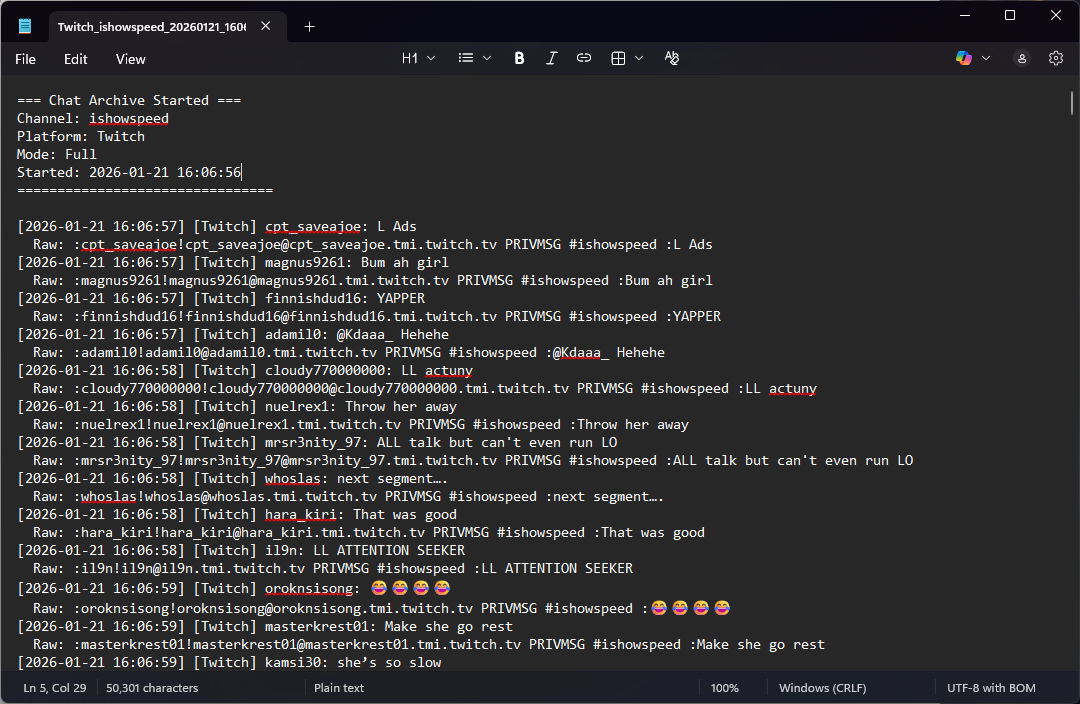Click UTF-8 with BOM encoding indicator
Screen dimensions: 1080x704
(991, 688)
